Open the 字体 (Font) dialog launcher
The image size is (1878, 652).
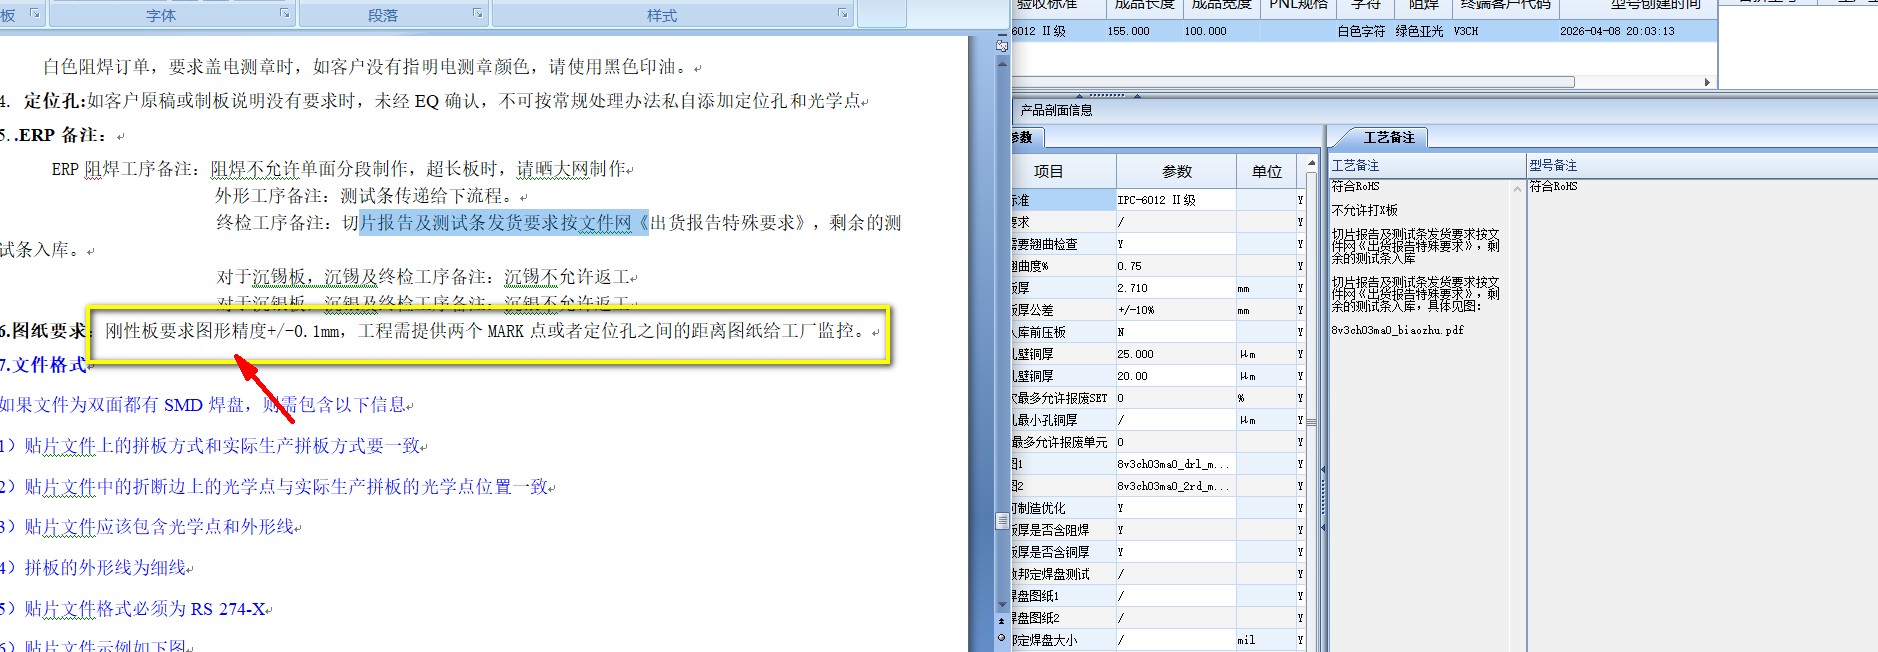coord(284,14)
